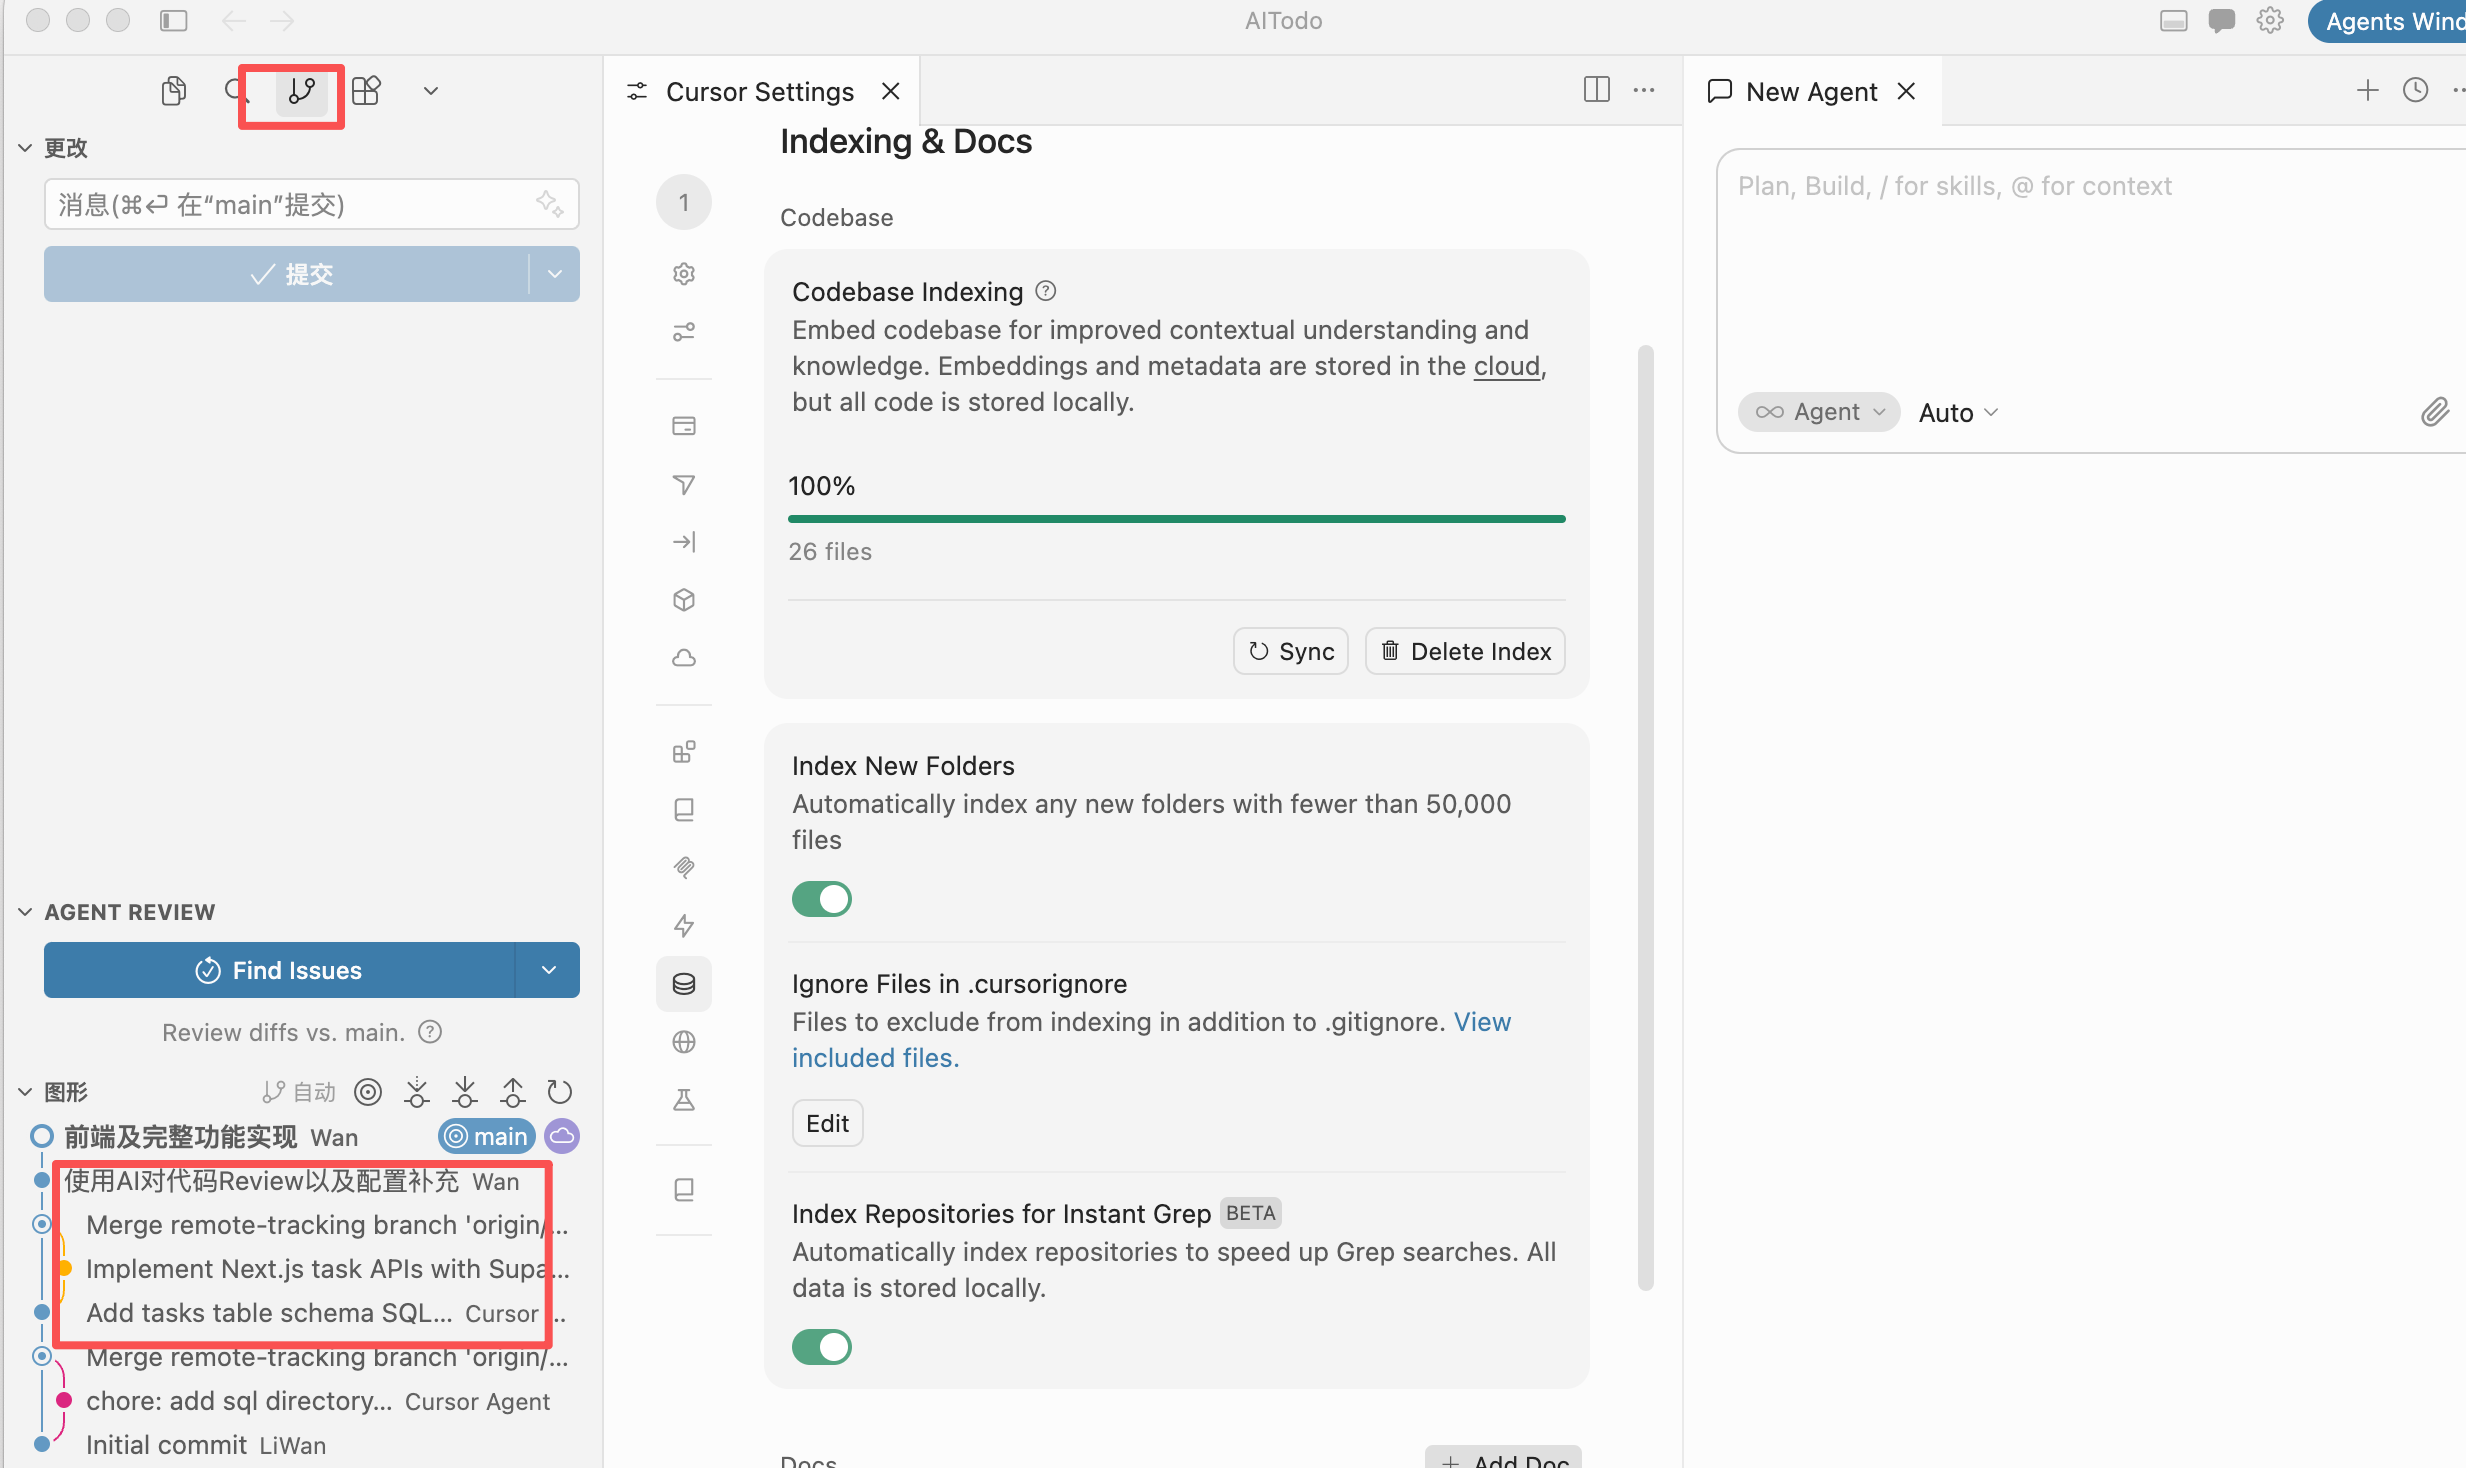The image size is (2466, 1468).
Task: Close the Cursor Settings tab
Action: point(891,91)
